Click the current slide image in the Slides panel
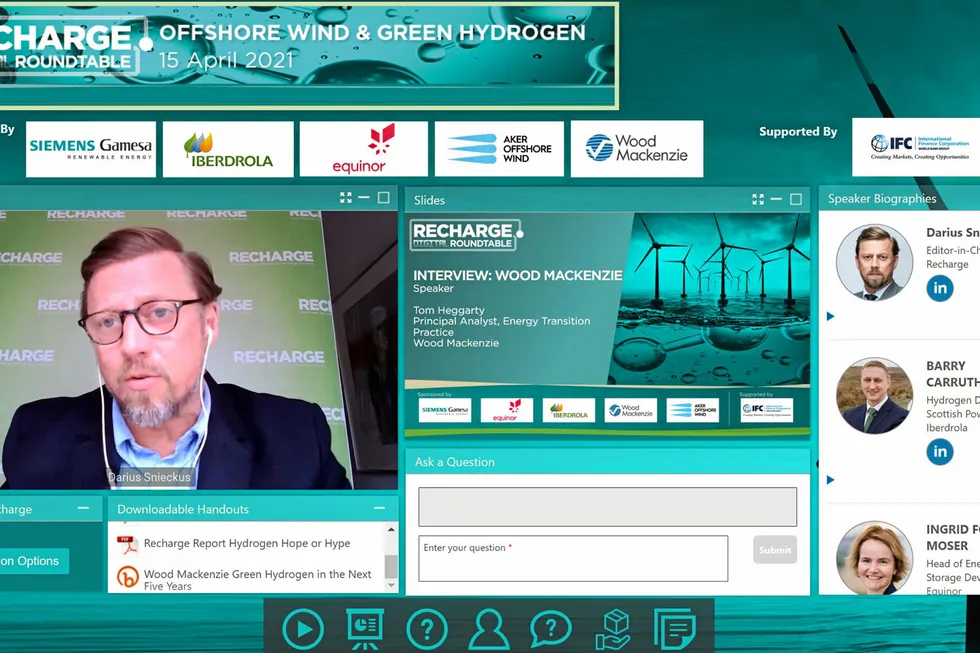This screenshot has width=980, height=653. [x=608, y=324]
